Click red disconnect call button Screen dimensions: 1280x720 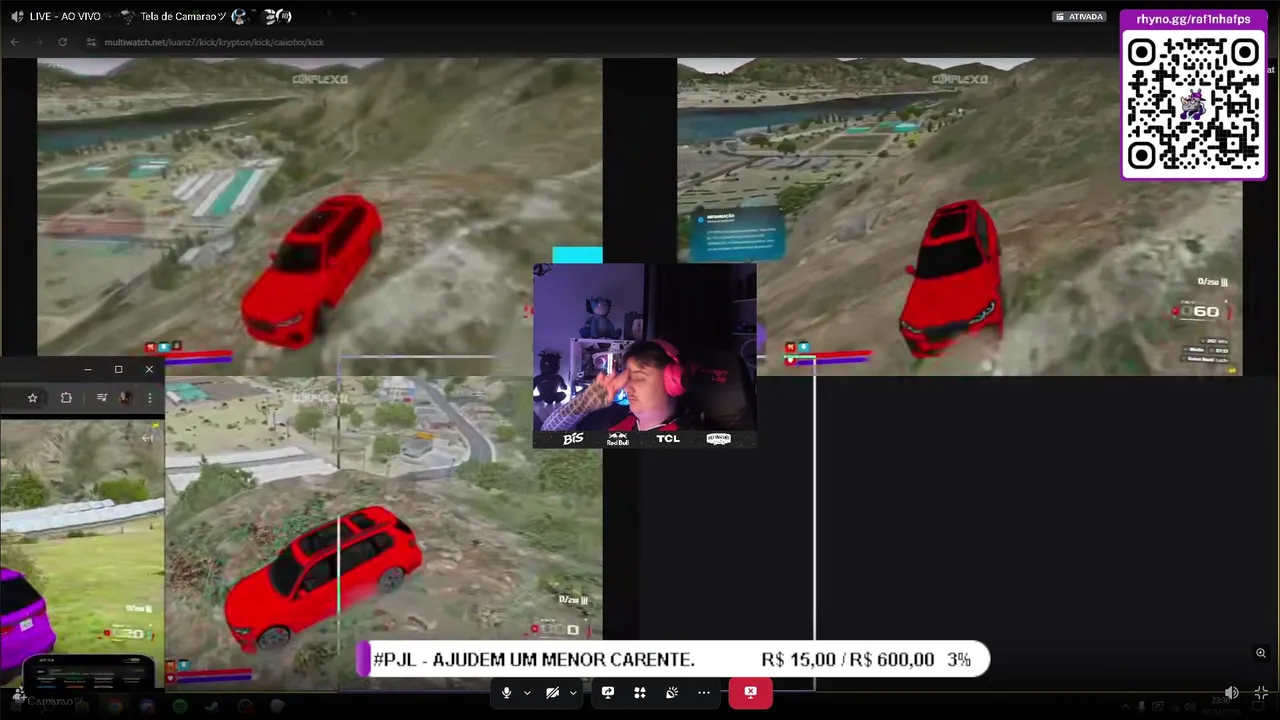750,692
